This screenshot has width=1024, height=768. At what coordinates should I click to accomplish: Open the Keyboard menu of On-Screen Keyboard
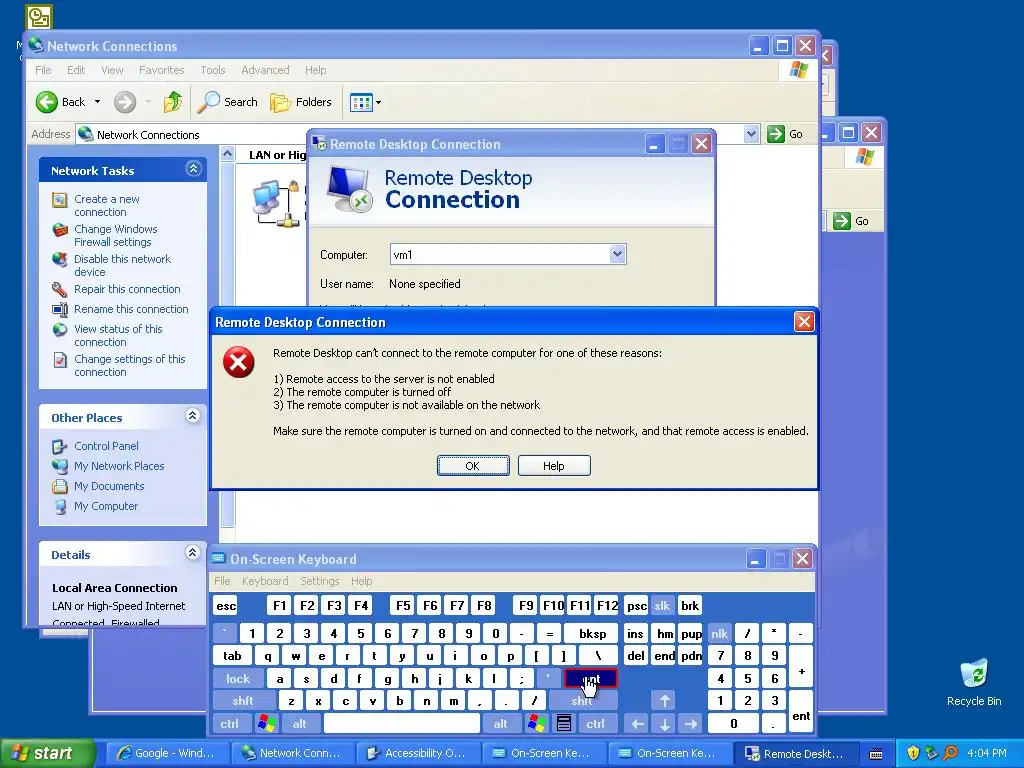(x=264, y=581)
